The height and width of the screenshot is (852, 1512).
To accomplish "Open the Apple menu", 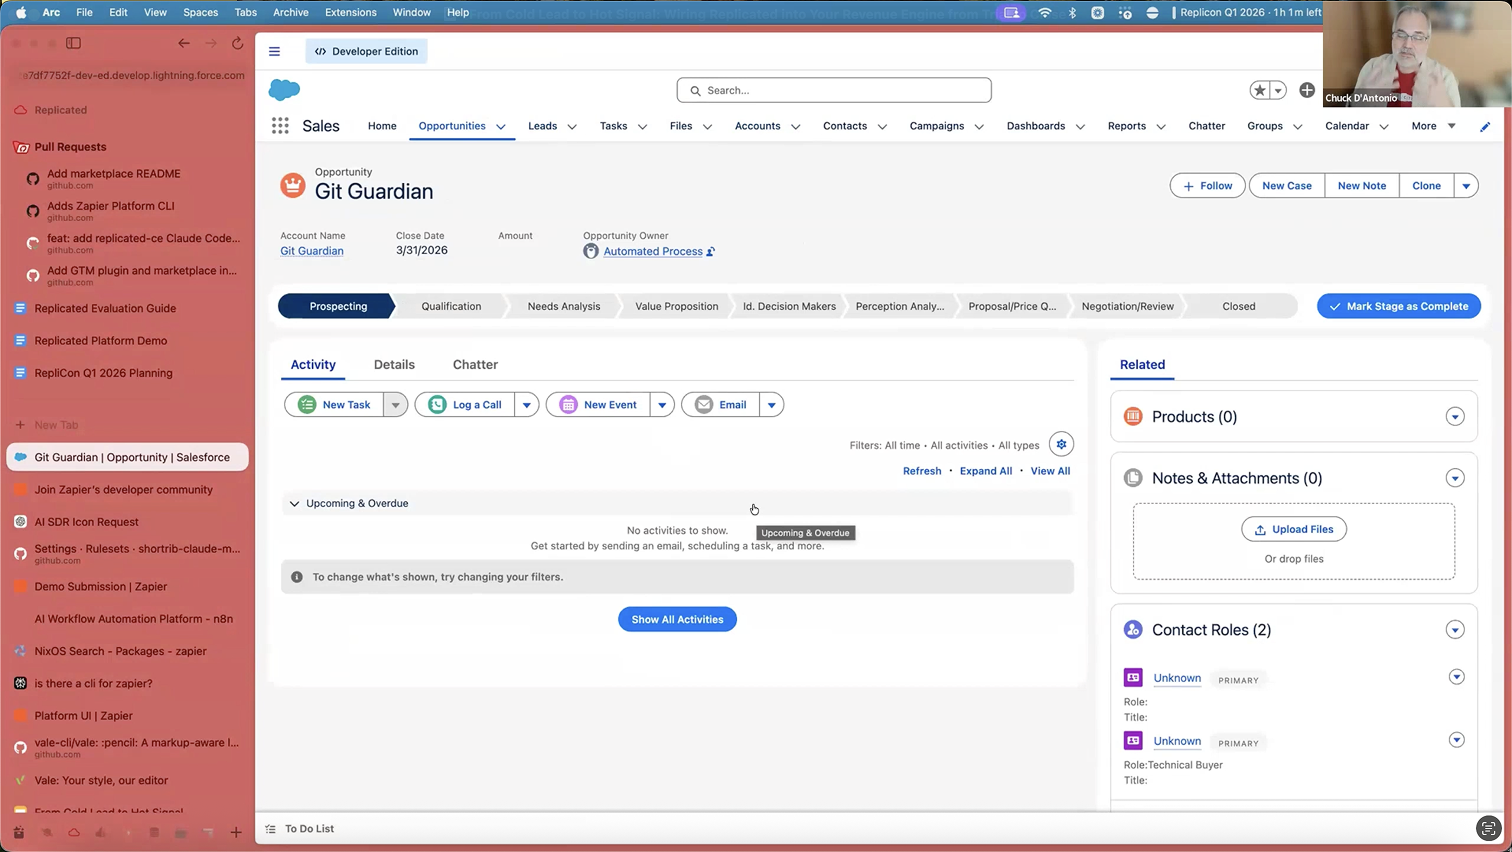I will (21, 12).
